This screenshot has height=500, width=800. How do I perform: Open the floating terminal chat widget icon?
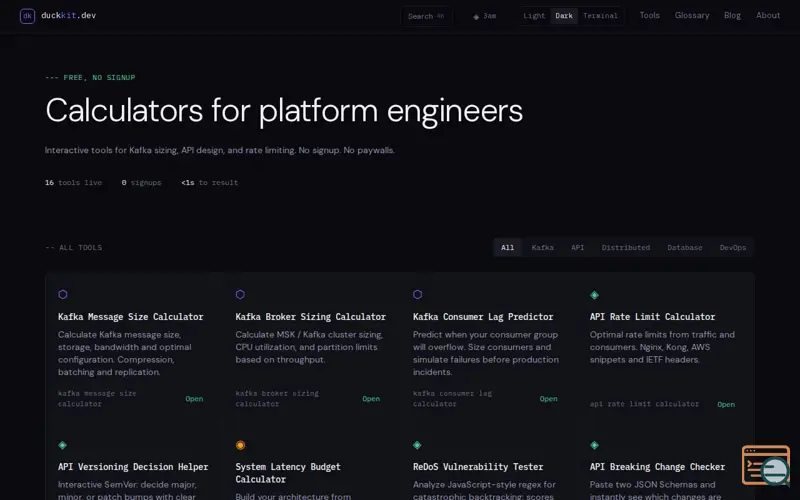point(766,465)
